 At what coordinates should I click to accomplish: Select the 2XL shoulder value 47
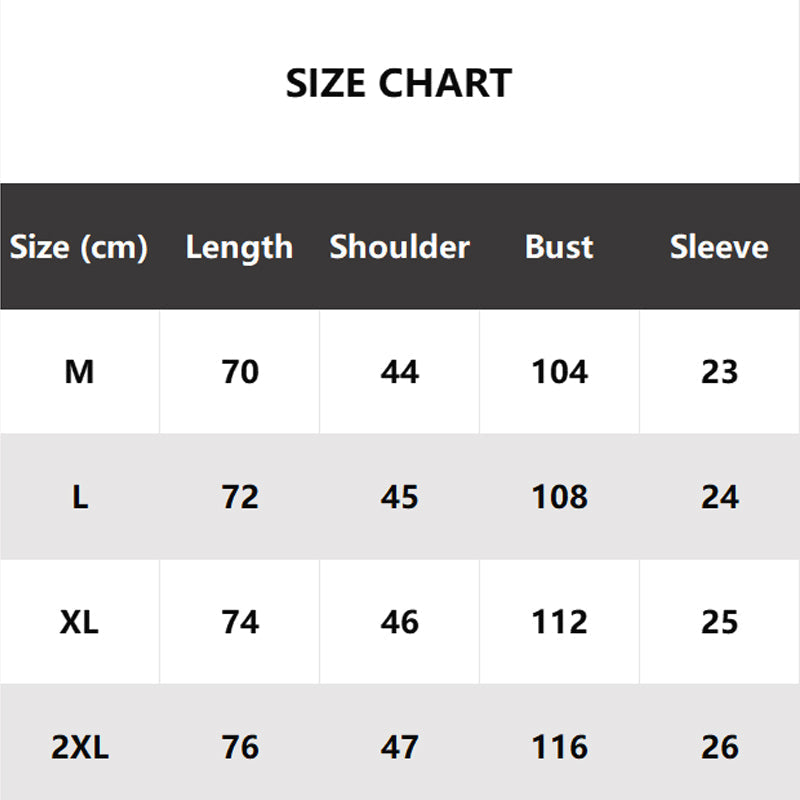[399, 747]
